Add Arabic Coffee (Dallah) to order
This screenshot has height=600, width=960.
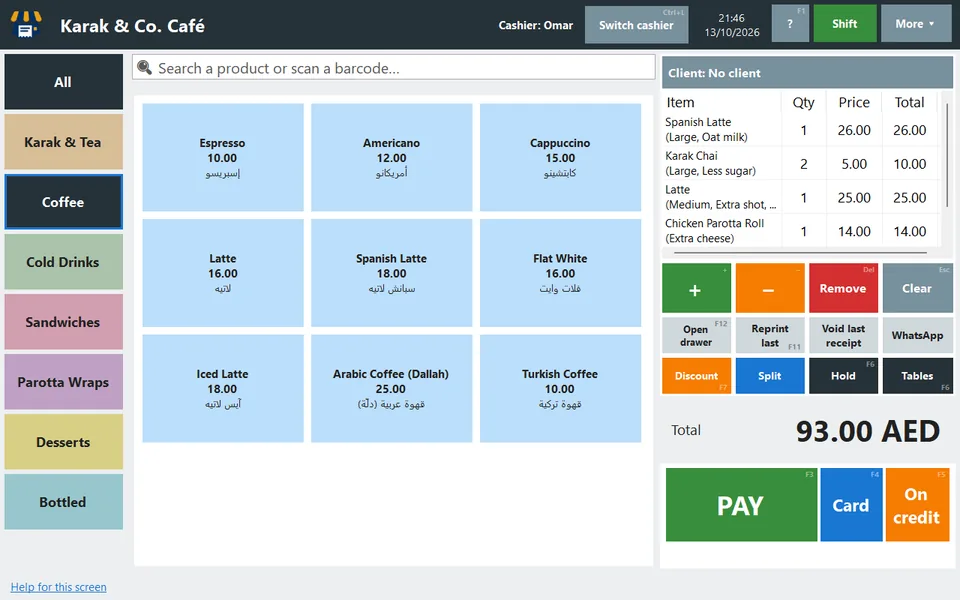[392, 388]
